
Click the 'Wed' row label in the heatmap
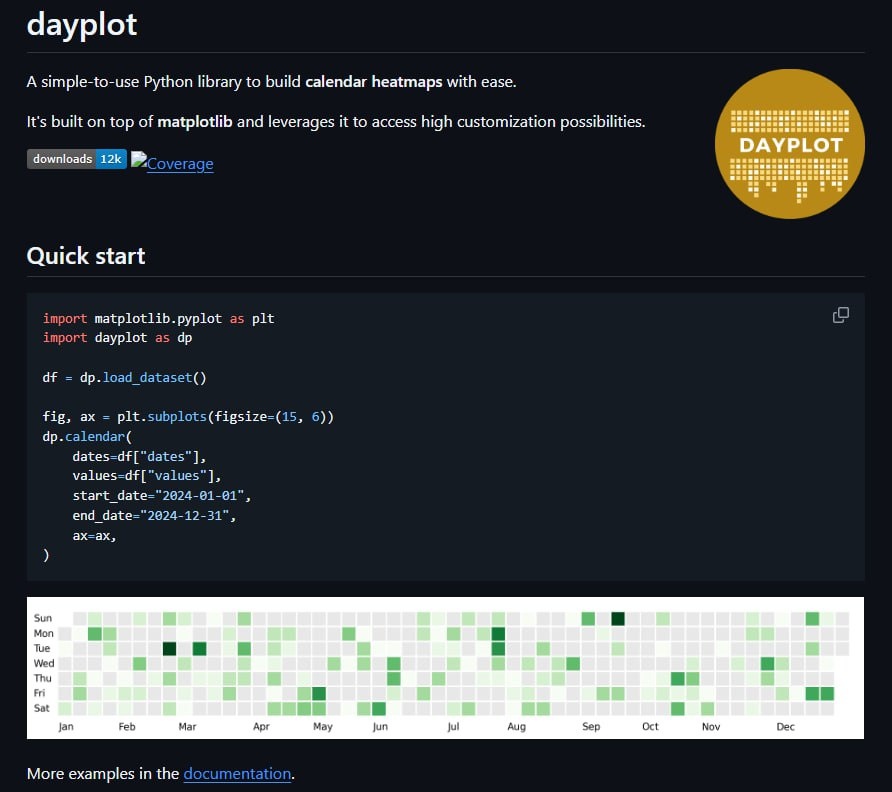click(x=44, y=663)
